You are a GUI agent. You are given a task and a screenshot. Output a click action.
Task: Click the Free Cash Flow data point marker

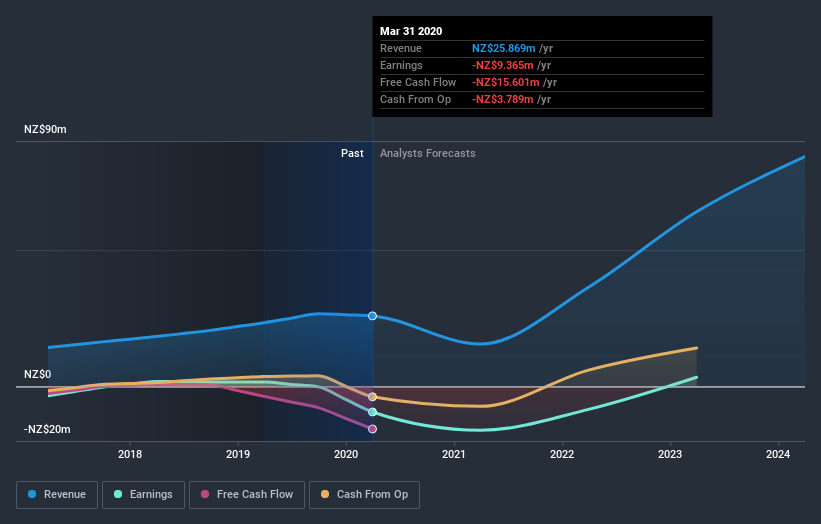coord(372,429)
